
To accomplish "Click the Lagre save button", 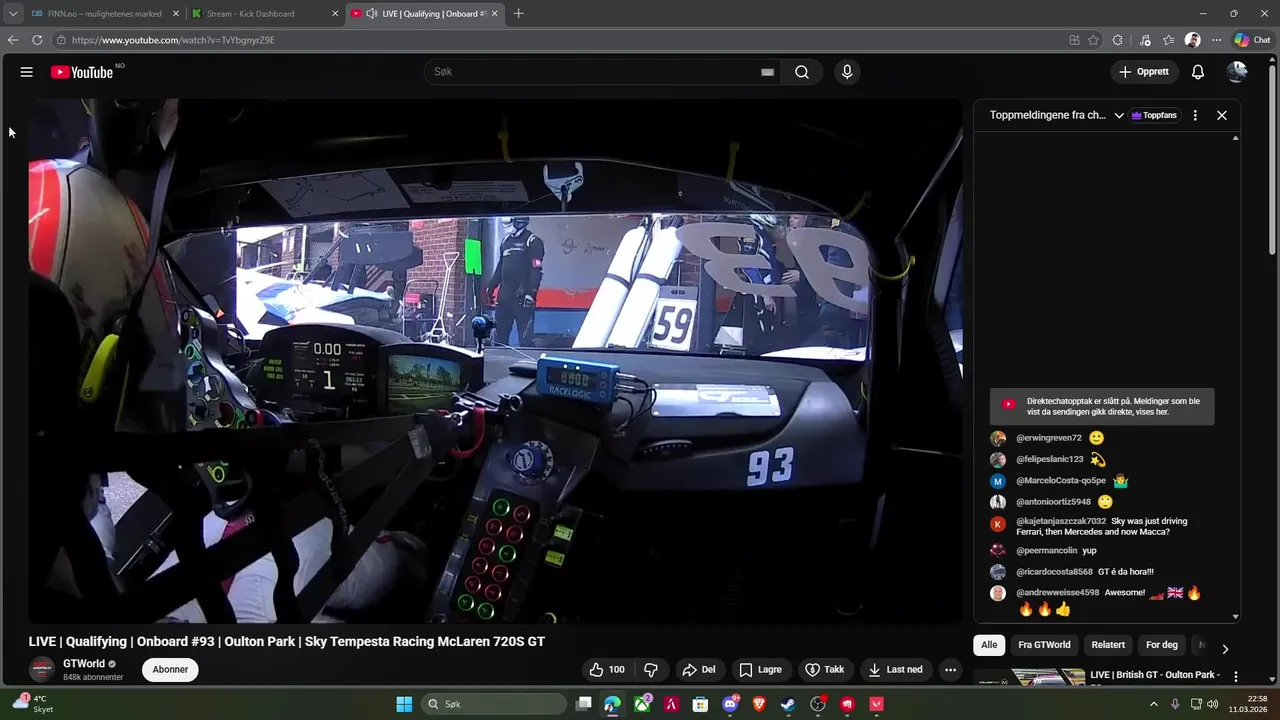I will (760, 670).
